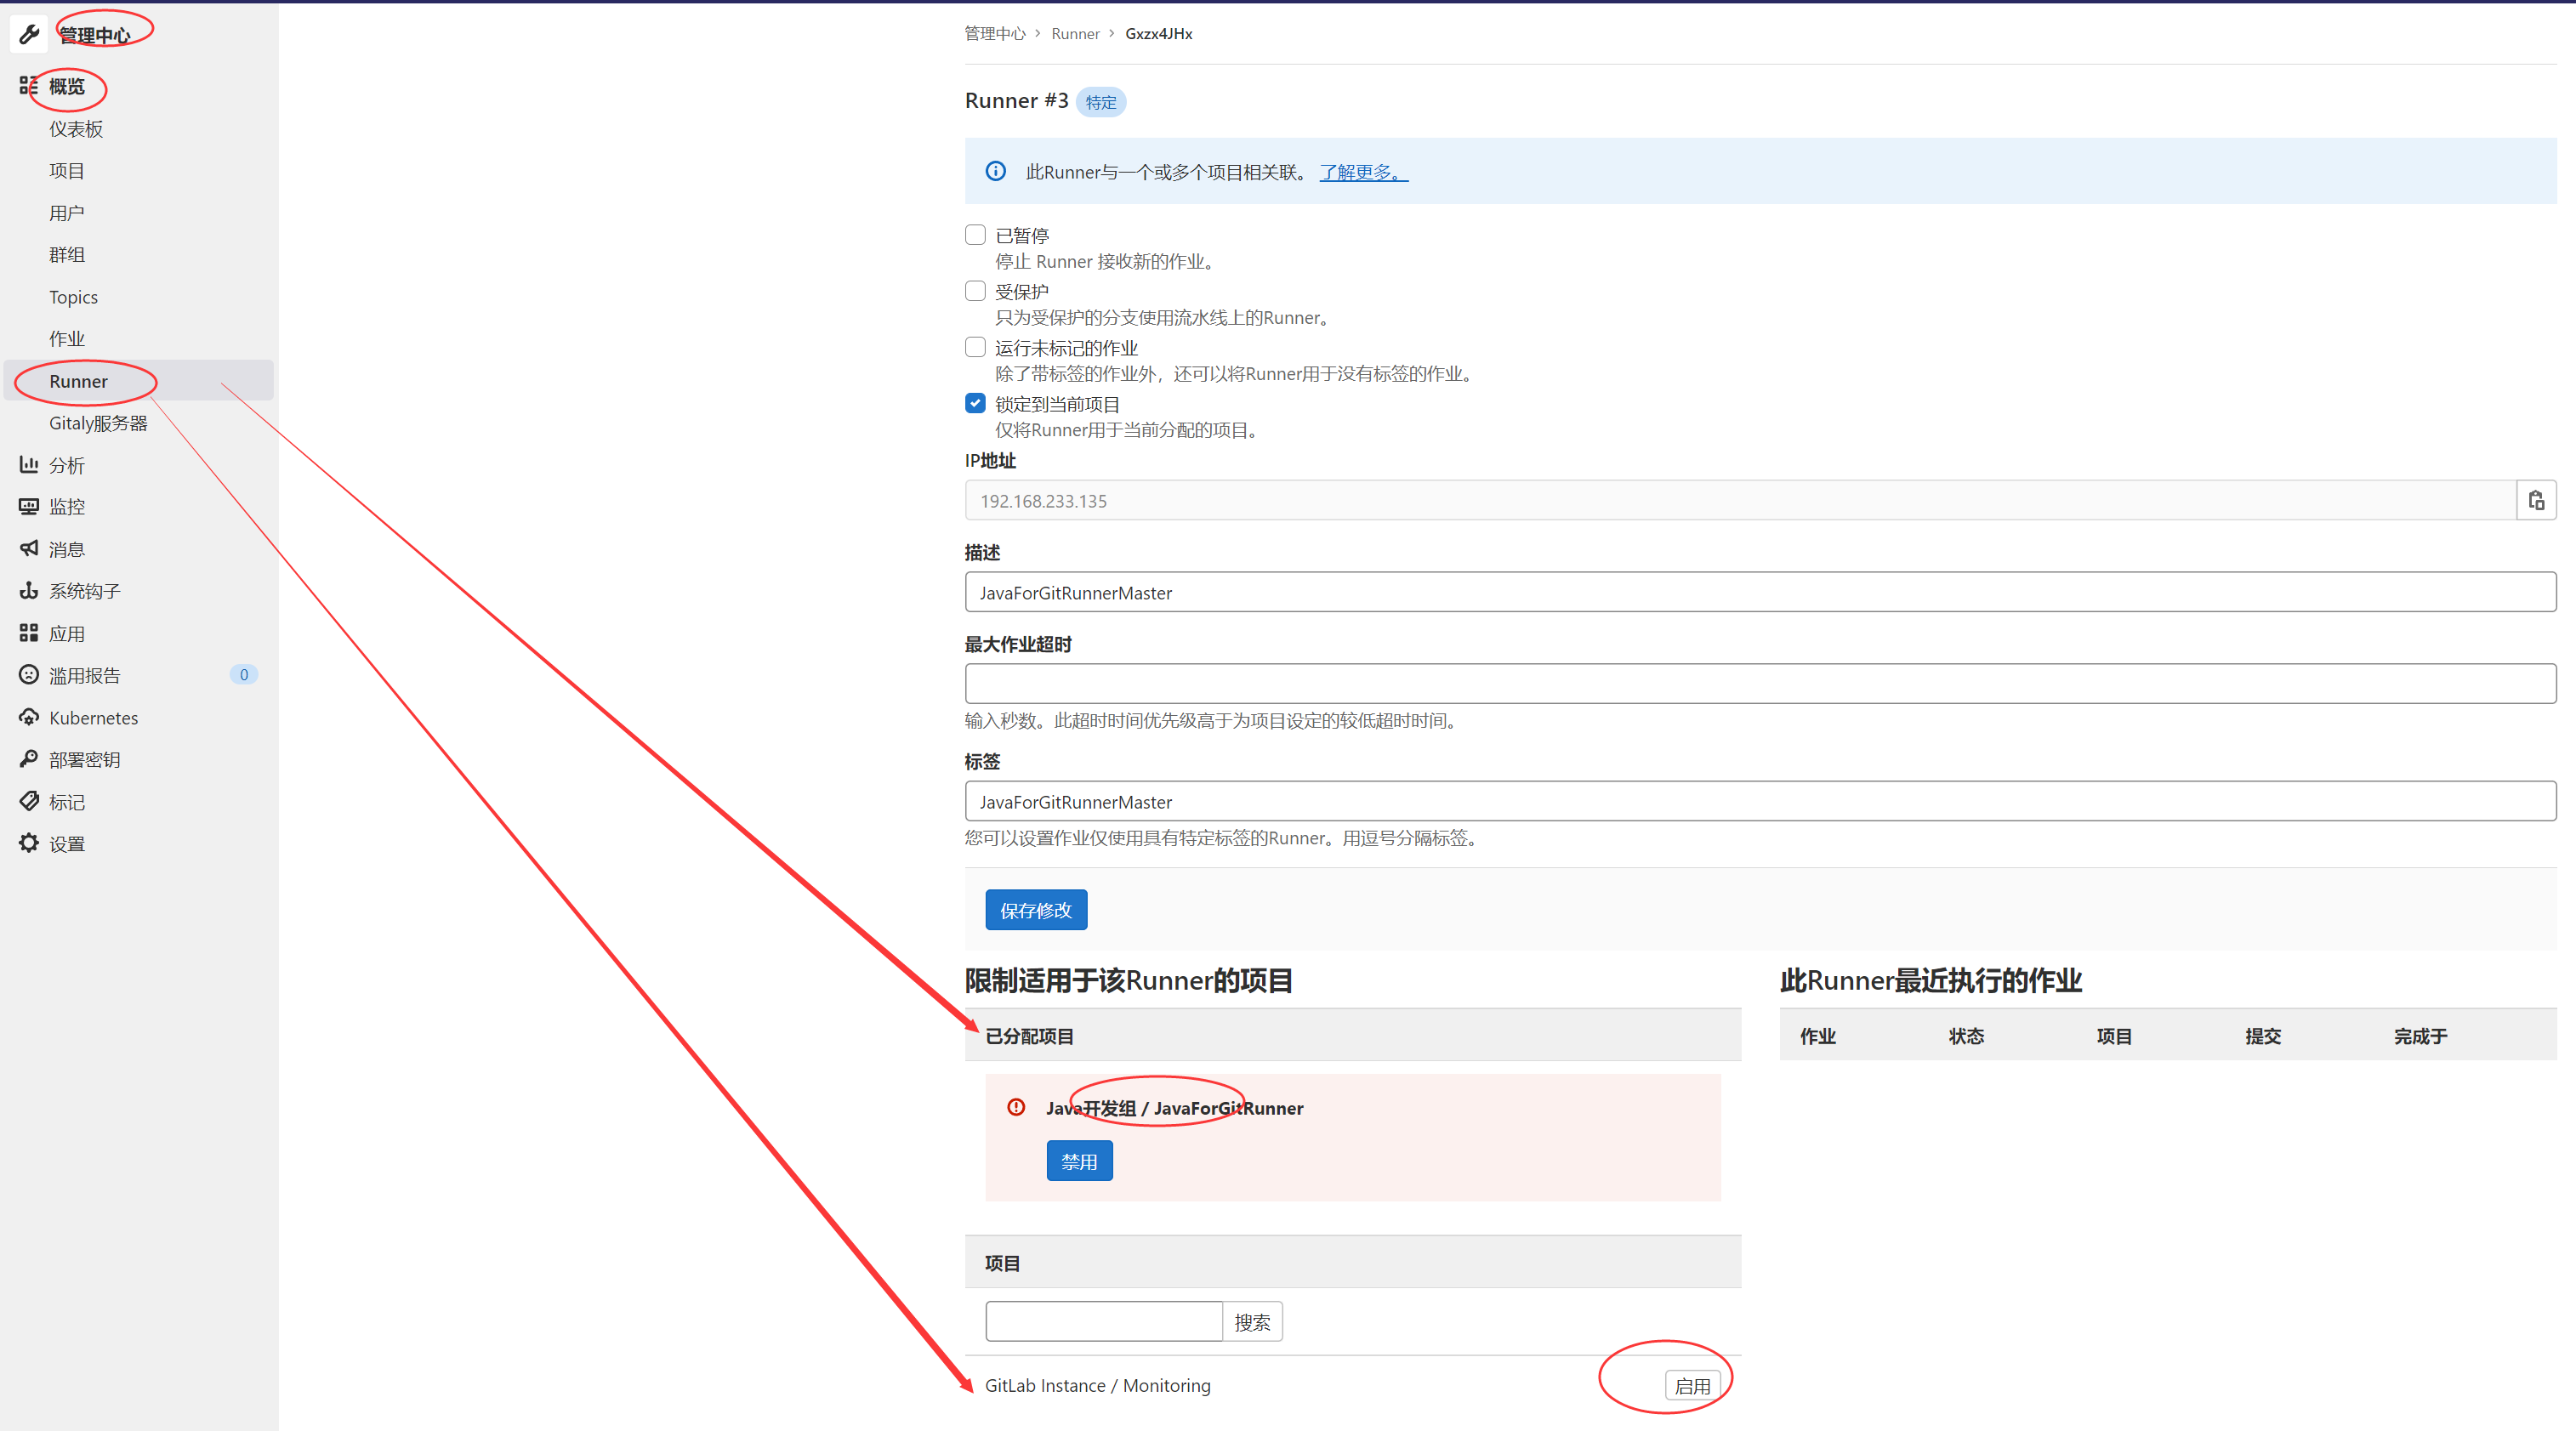Click the applications grid icon

point(28,633)
